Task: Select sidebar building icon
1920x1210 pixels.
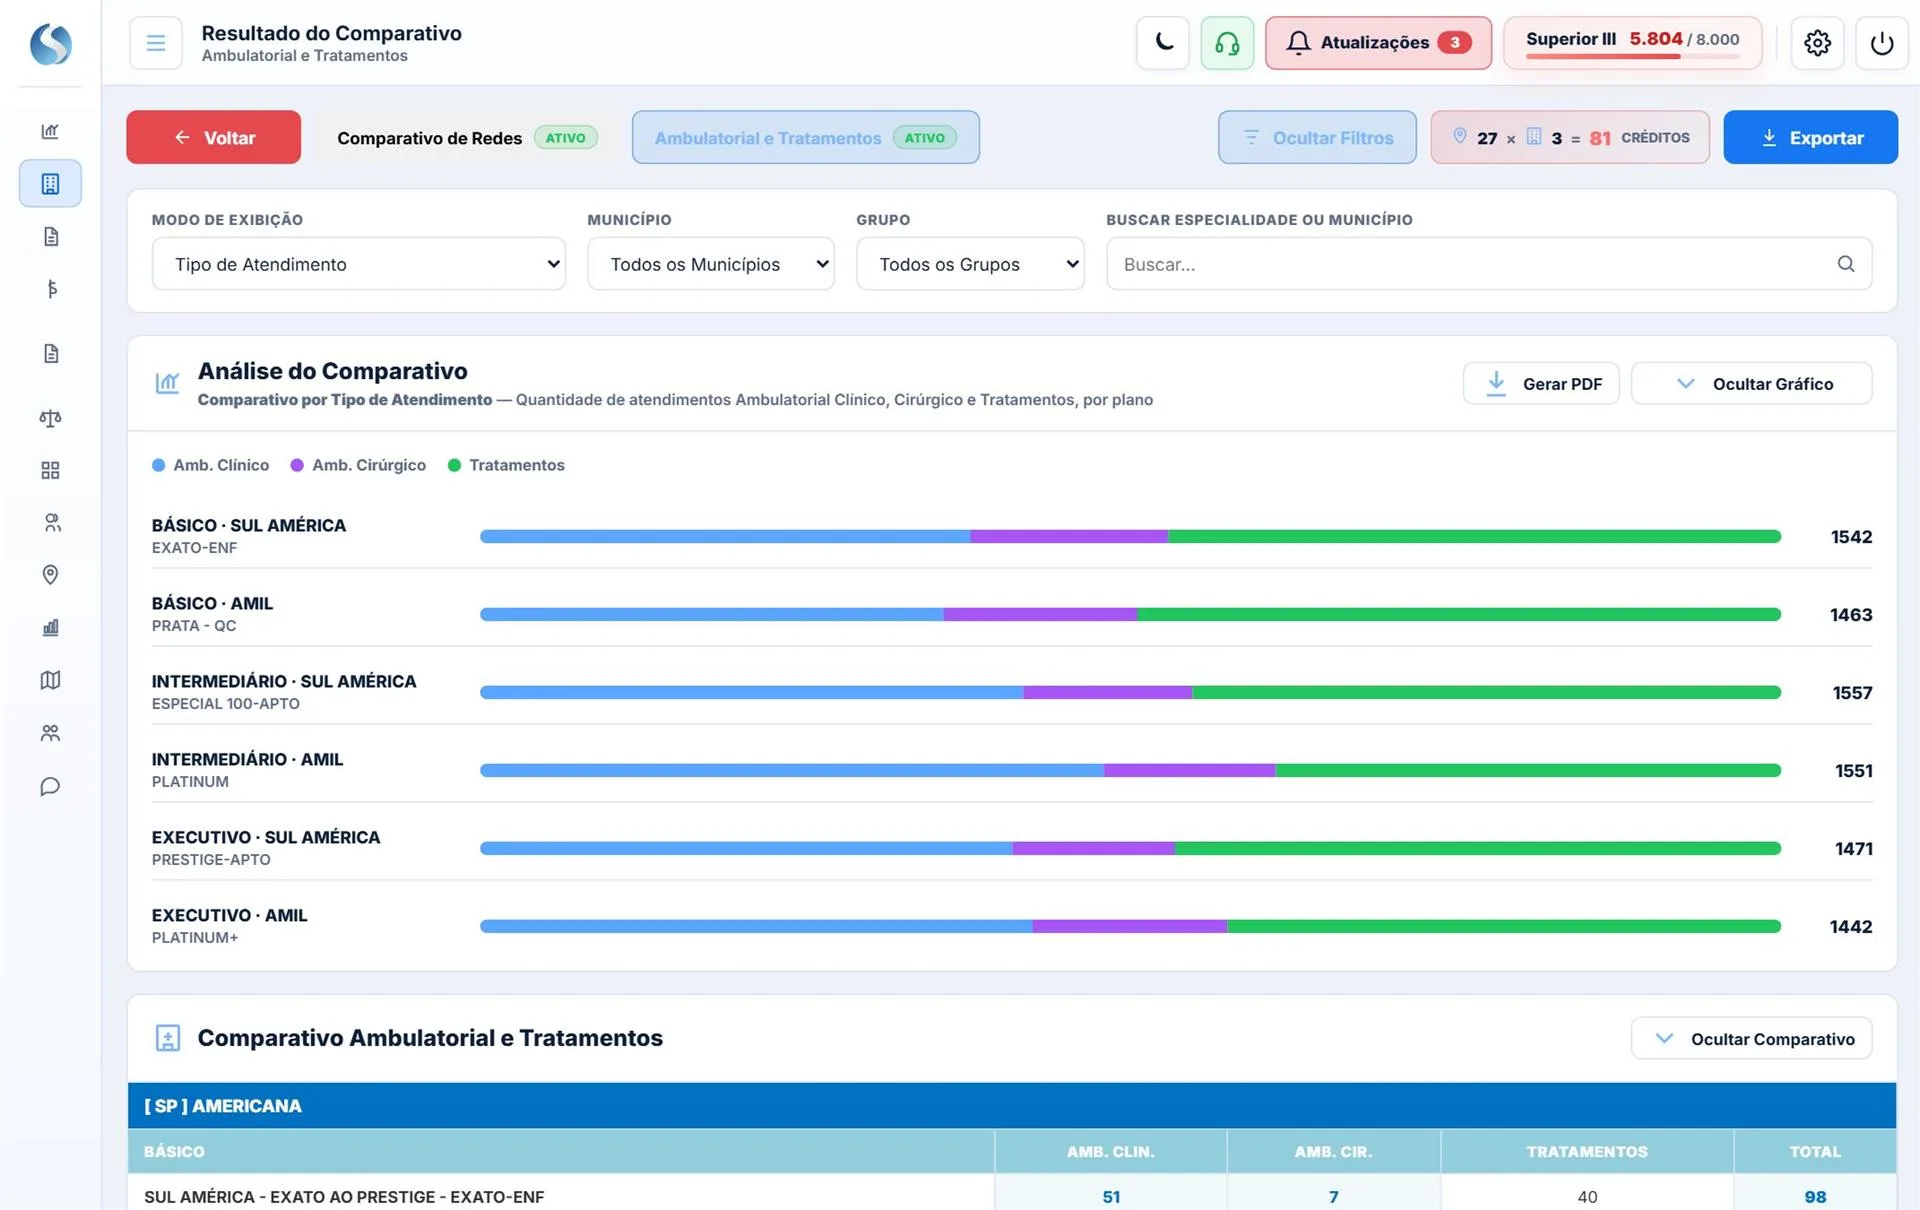Action: [x=50, y=184]
